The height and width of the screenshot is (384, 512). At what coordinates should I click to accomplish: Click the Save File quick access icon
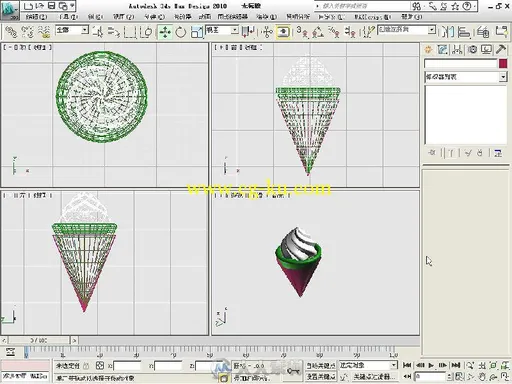51,6
